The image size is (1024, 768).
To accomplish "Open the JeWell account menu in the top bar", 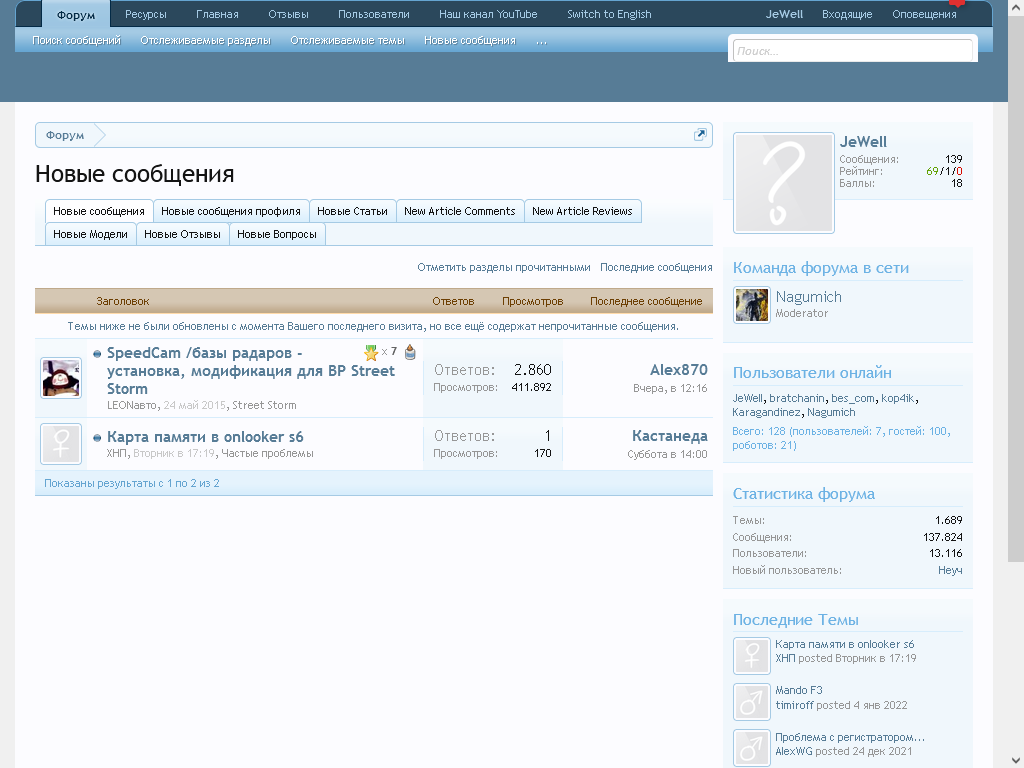I will pos(784,14).
